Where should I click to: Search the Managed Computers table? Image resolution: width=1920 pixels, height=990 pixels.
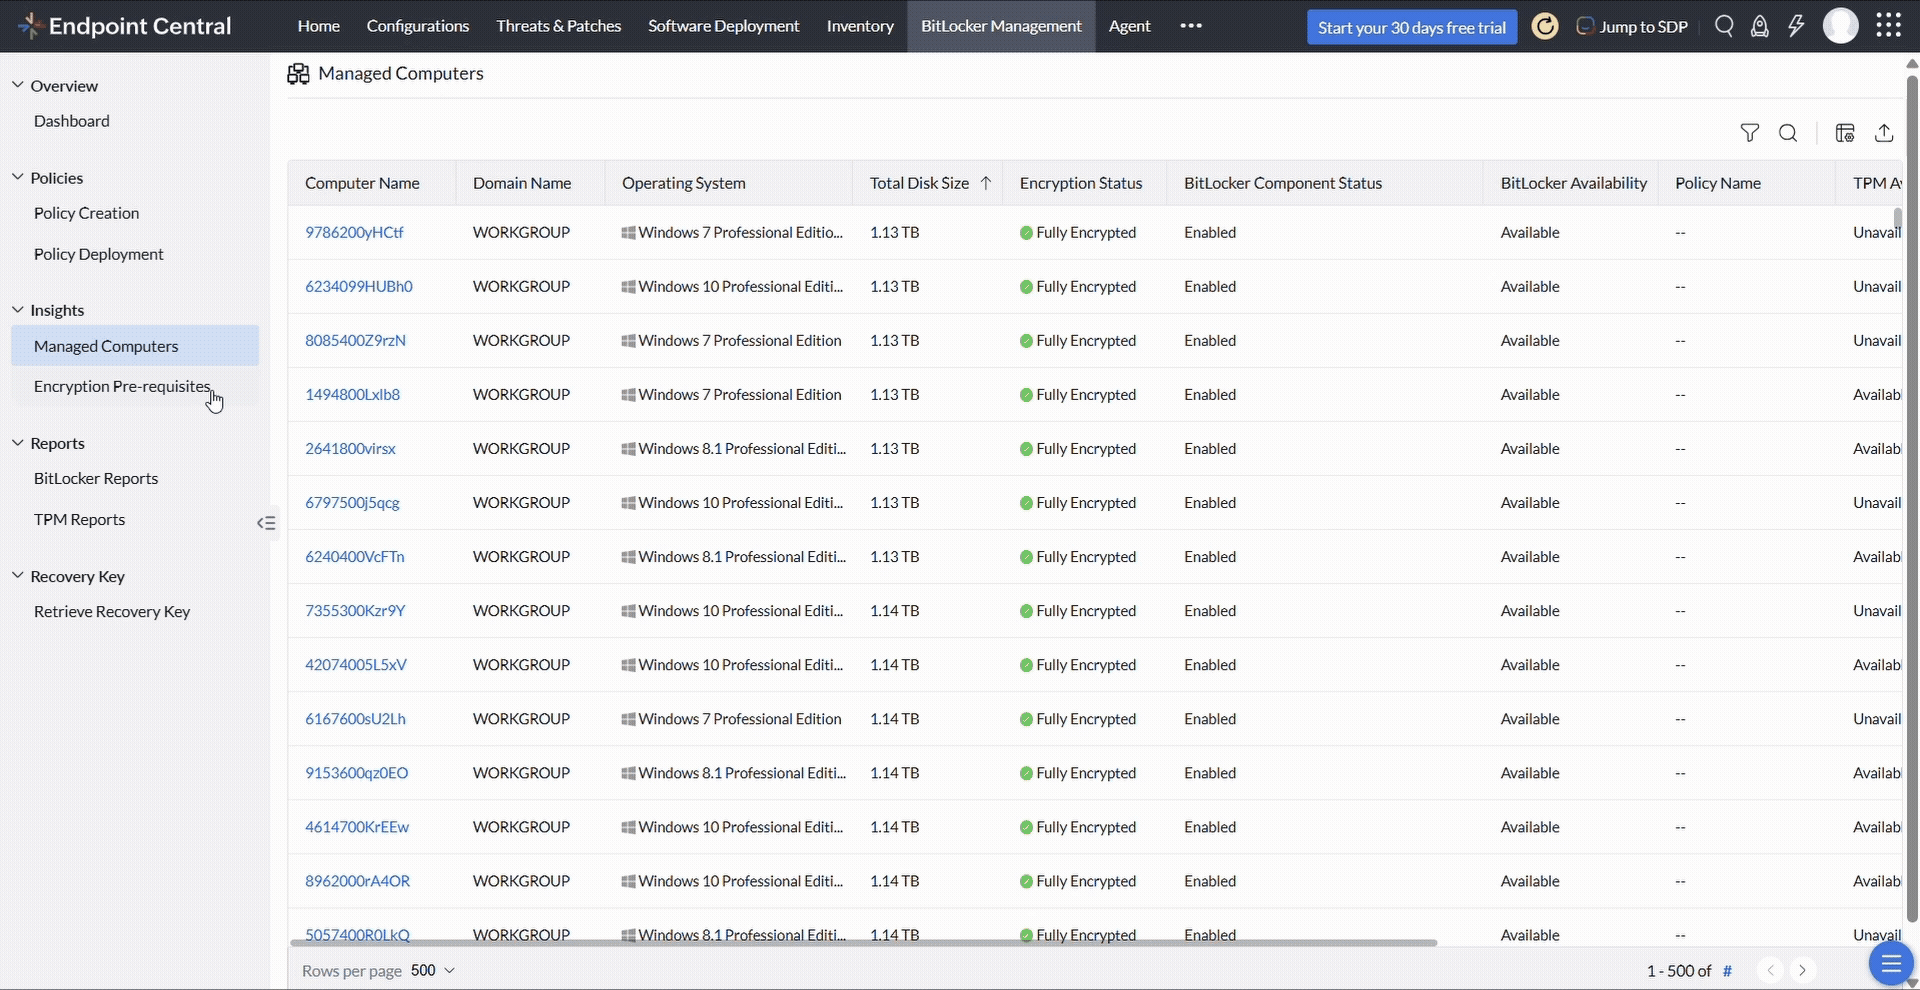[1788, 133]
